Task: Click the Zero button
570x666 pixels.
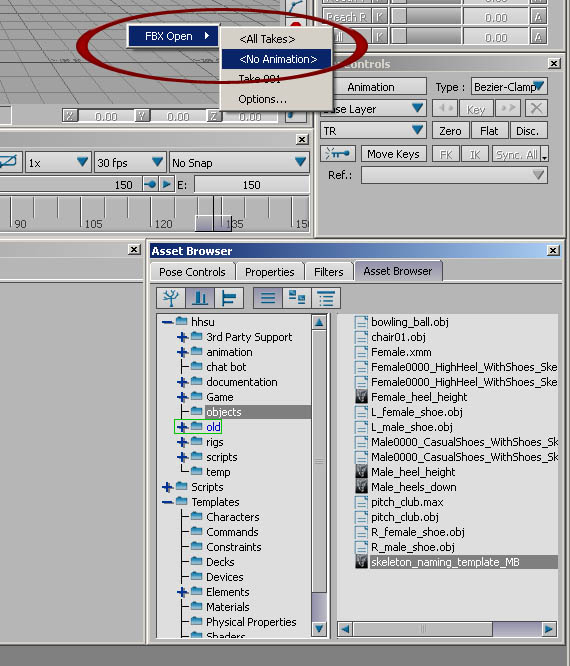Action: click(x=450, y=130)
